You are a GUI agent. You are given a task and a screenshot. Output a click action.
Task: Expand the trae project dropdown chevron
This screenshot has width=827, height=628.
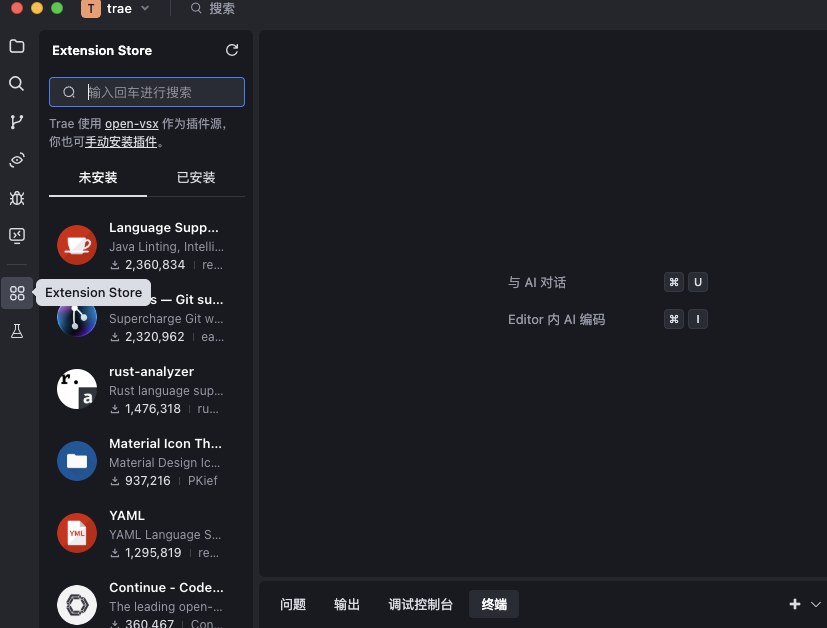(145, 8)
